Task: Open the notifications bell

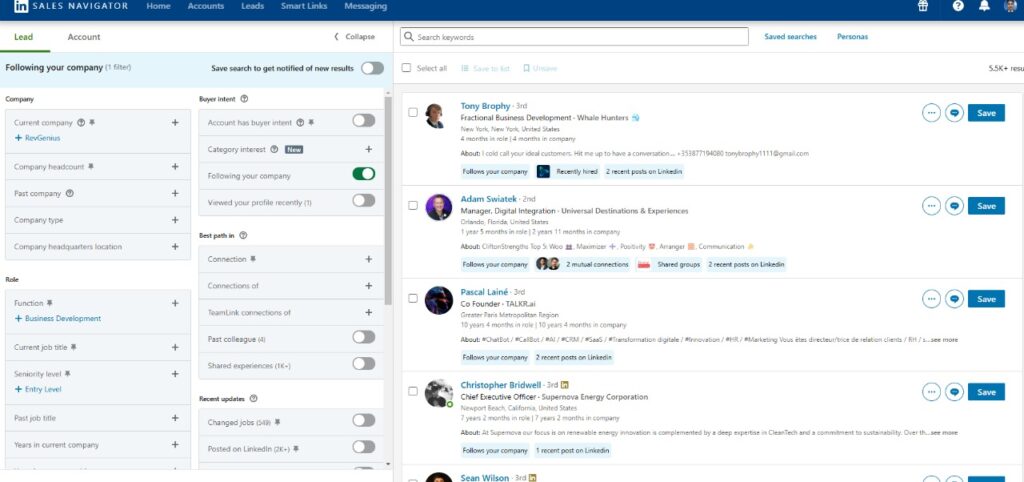Action: tap(984, 7)
